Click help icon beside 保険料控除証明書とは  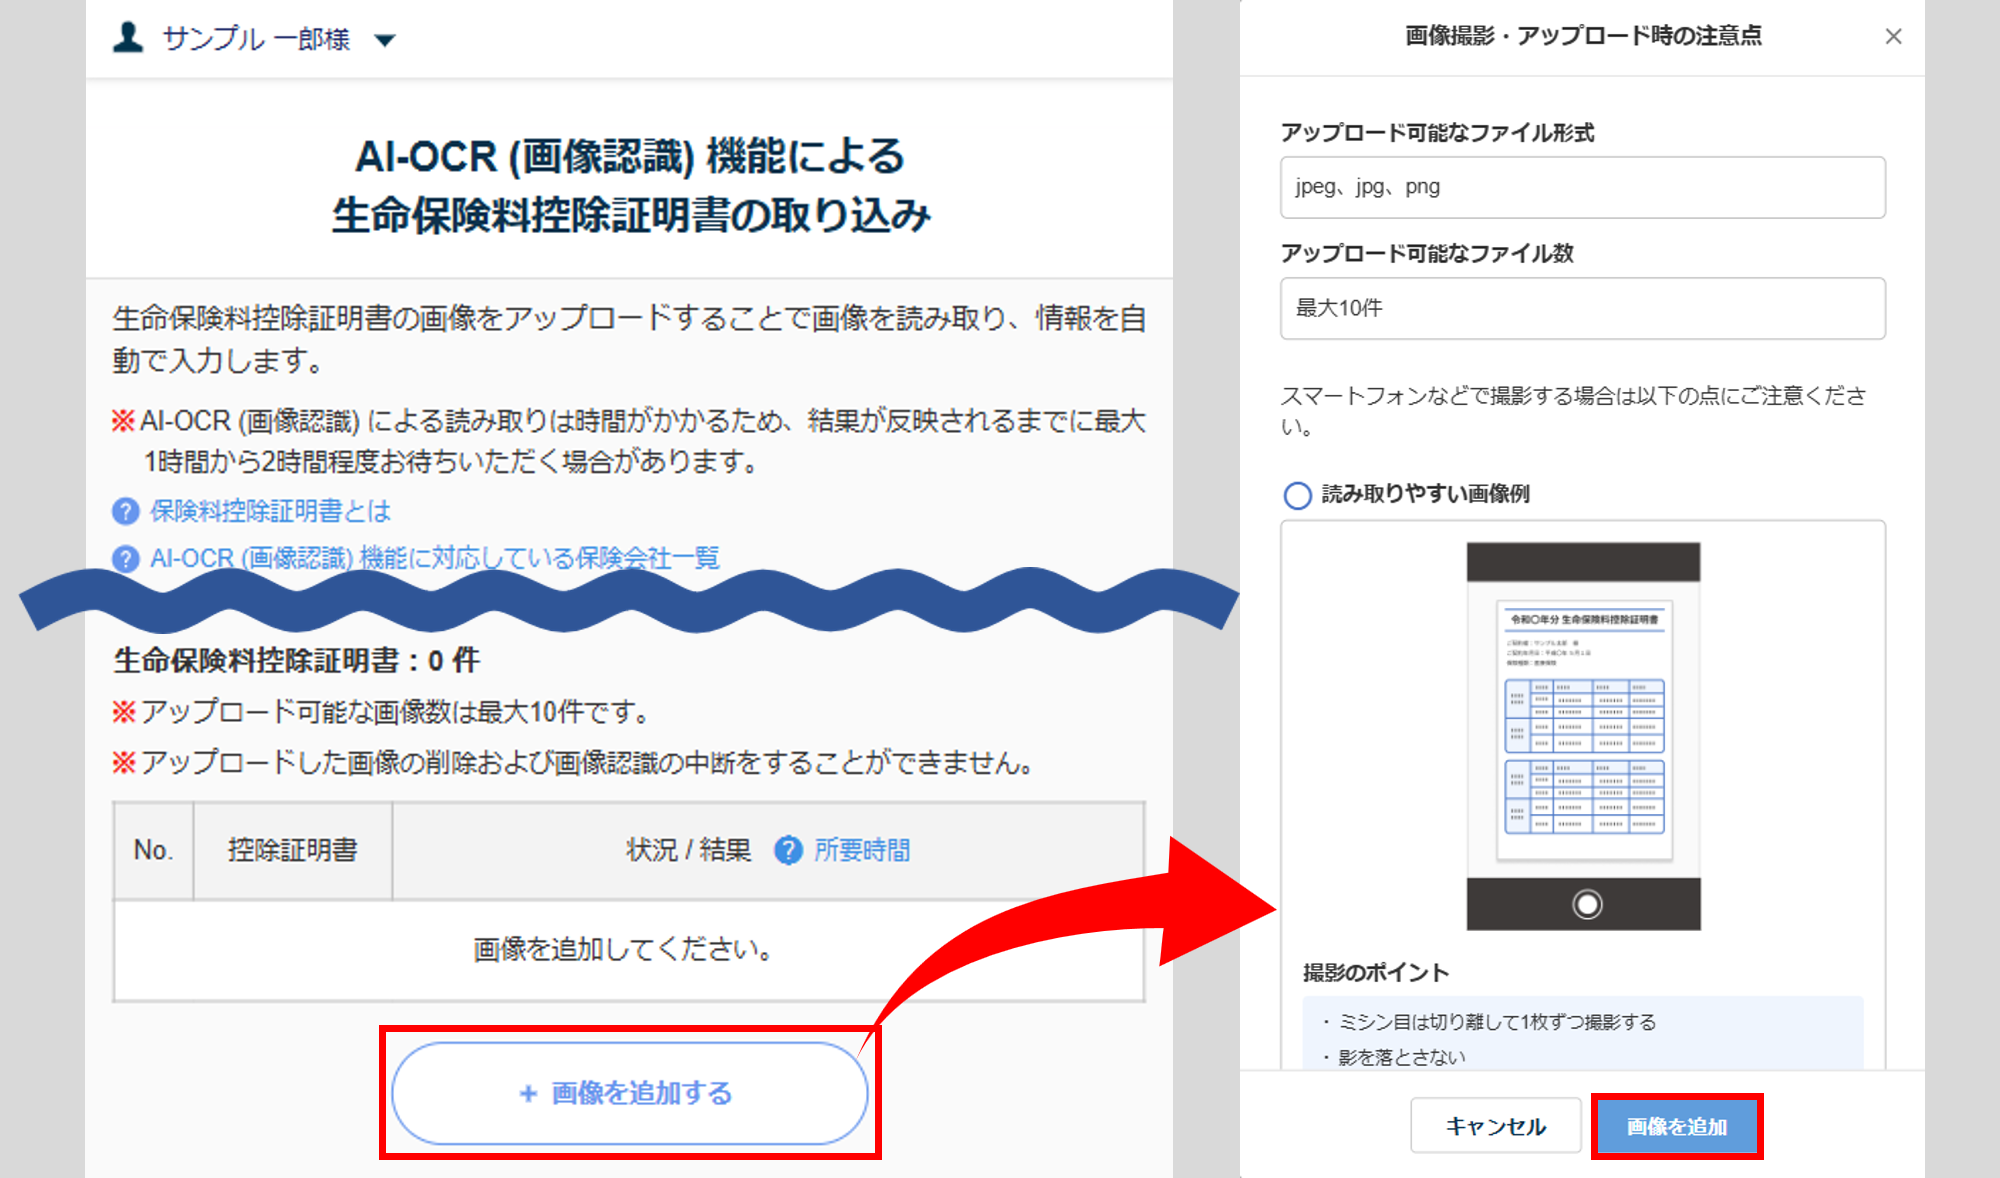pyautogui.click(x=125, y=511)
